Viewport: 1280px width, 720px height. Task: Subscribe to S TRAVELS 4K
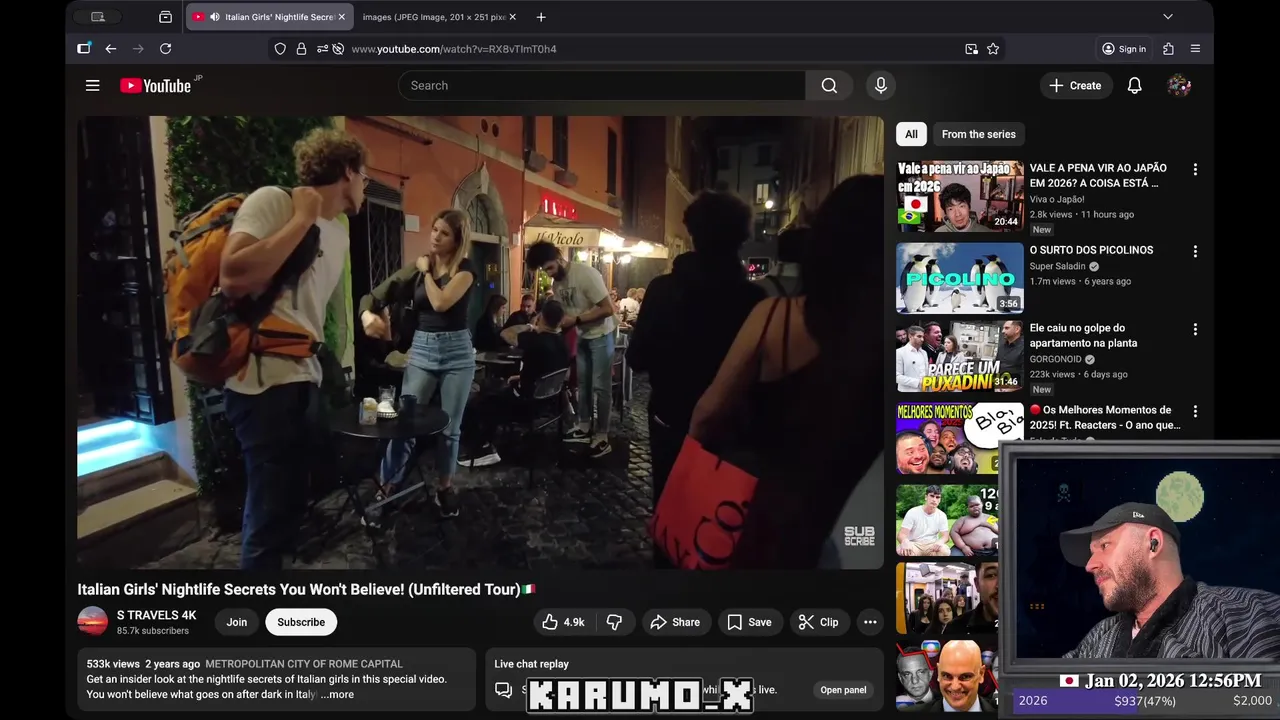click(301, 622)
